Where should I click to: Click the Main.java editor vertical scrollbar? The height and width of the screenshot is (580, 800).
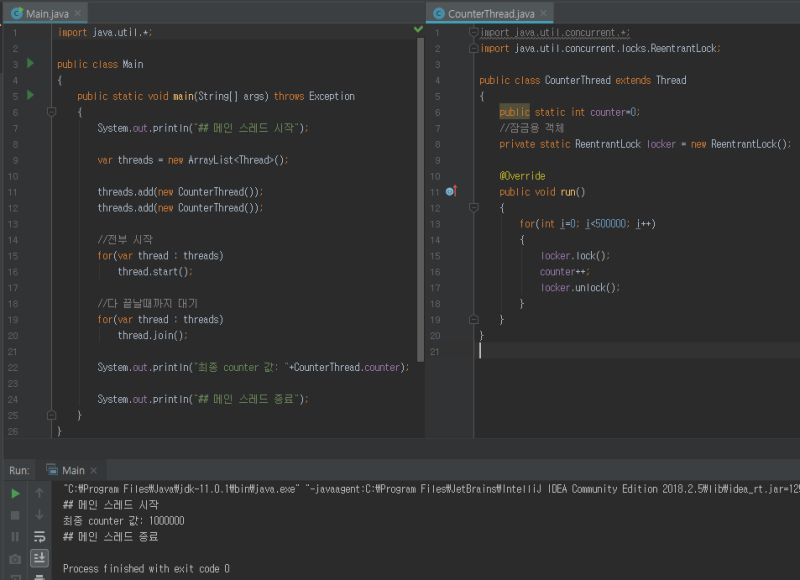tap(420, 200)
